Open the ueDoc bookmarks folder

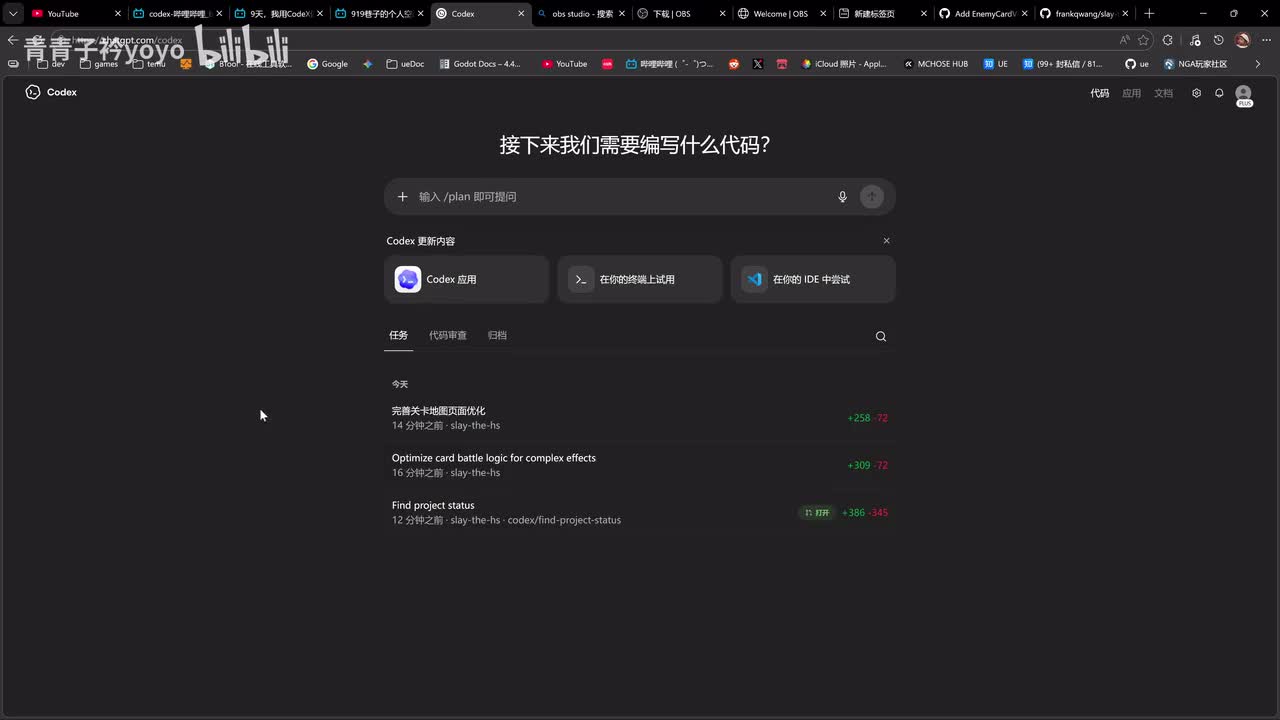click(406, 64)
